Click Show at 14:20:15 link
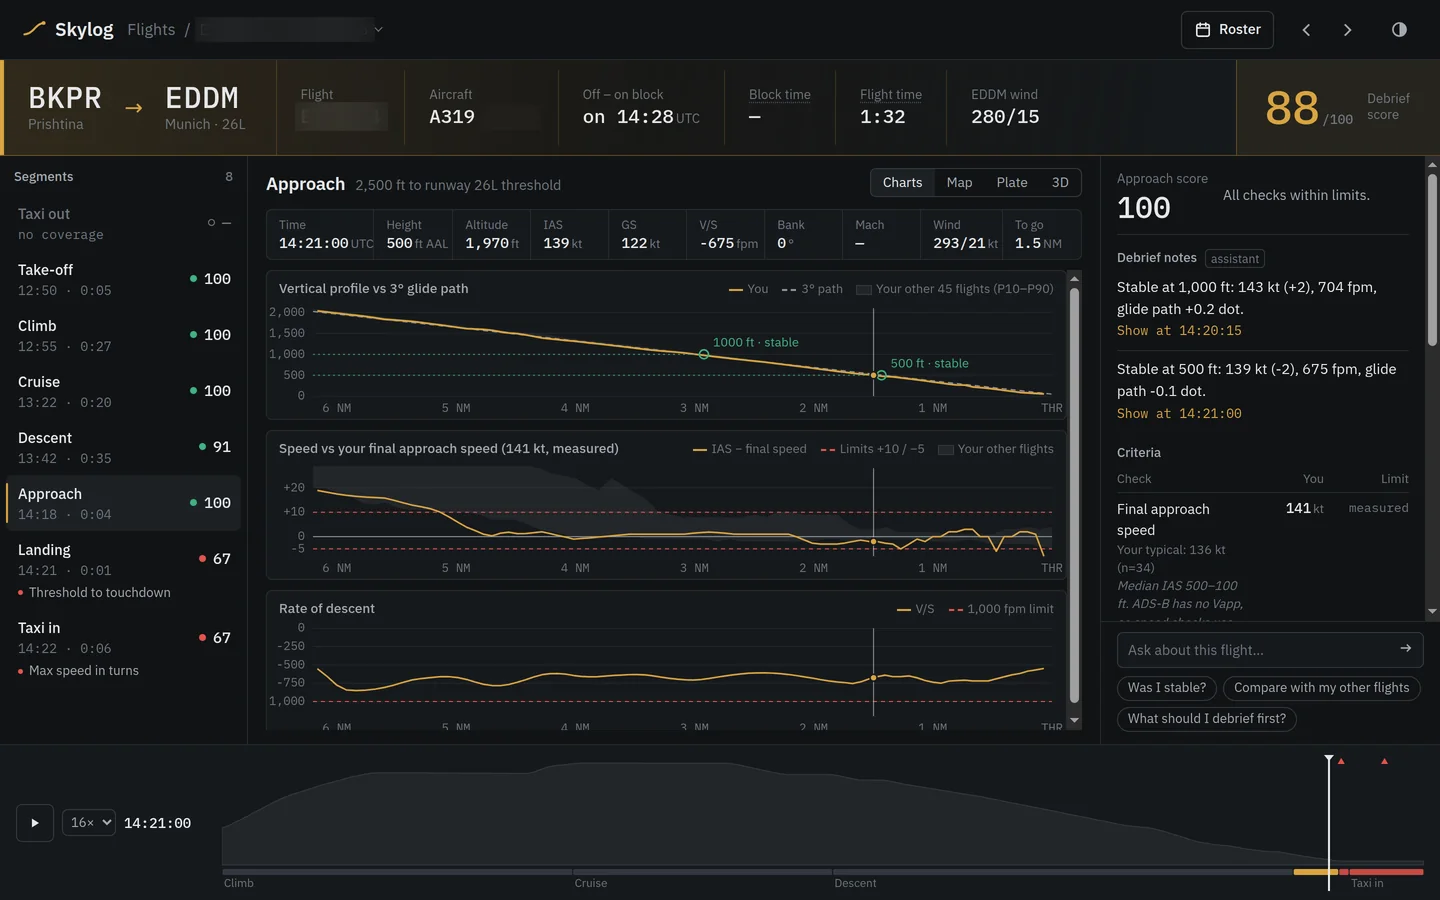 [1179, 331]
